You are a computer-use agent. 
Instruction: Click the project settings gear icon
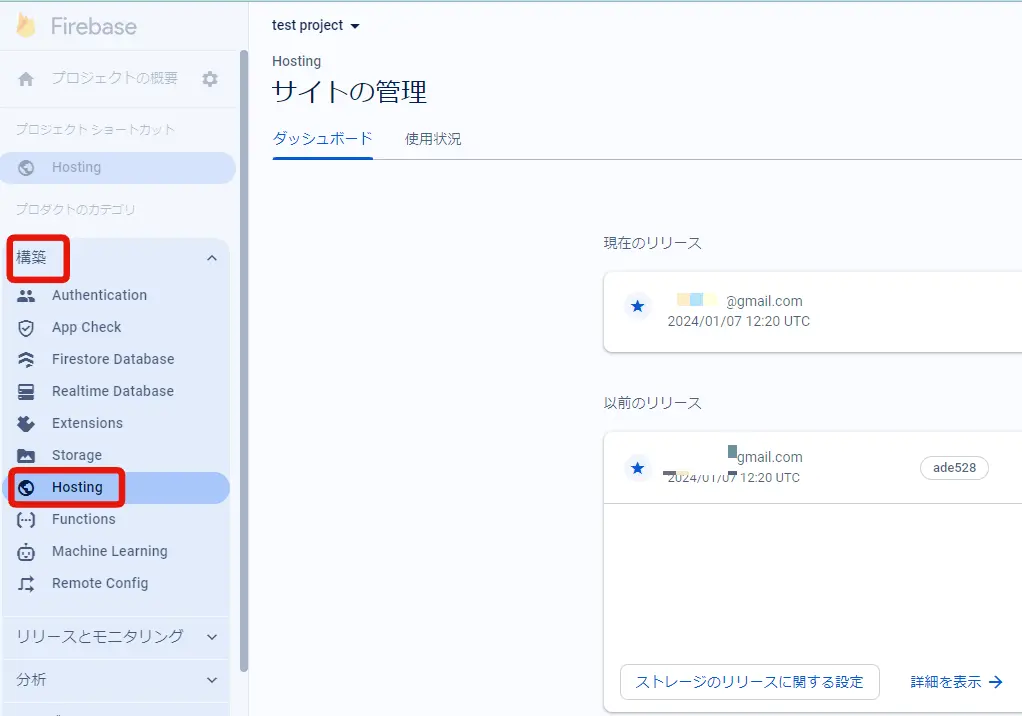(x=210, y=79)
